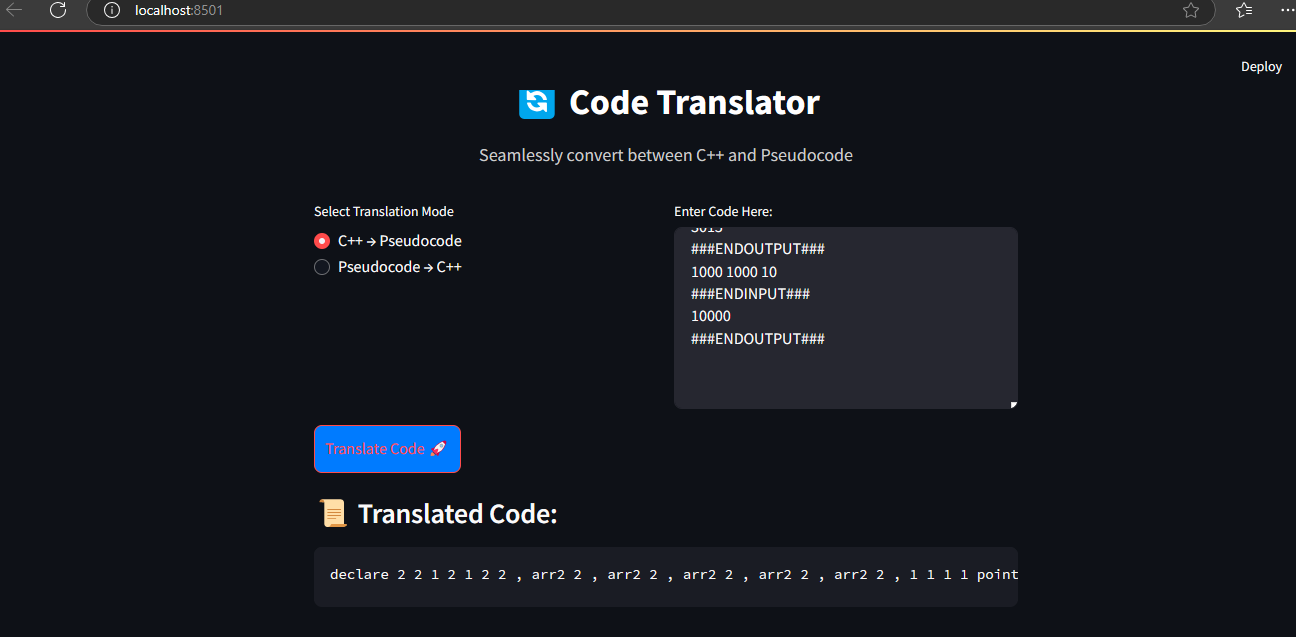Reload the page with the refresh icon
Screen dimensions: 1296x637
coord(58,10)
